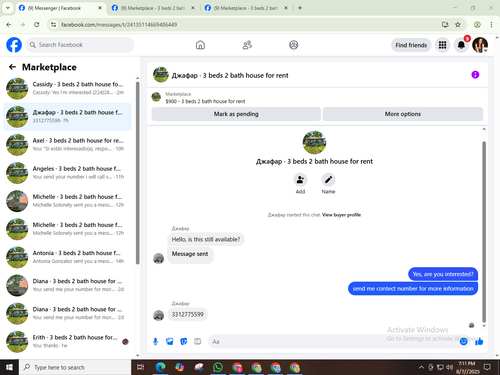Open Antonia conversation in list
This screenshot has width=500, height=375.
(x=68, y=257)
